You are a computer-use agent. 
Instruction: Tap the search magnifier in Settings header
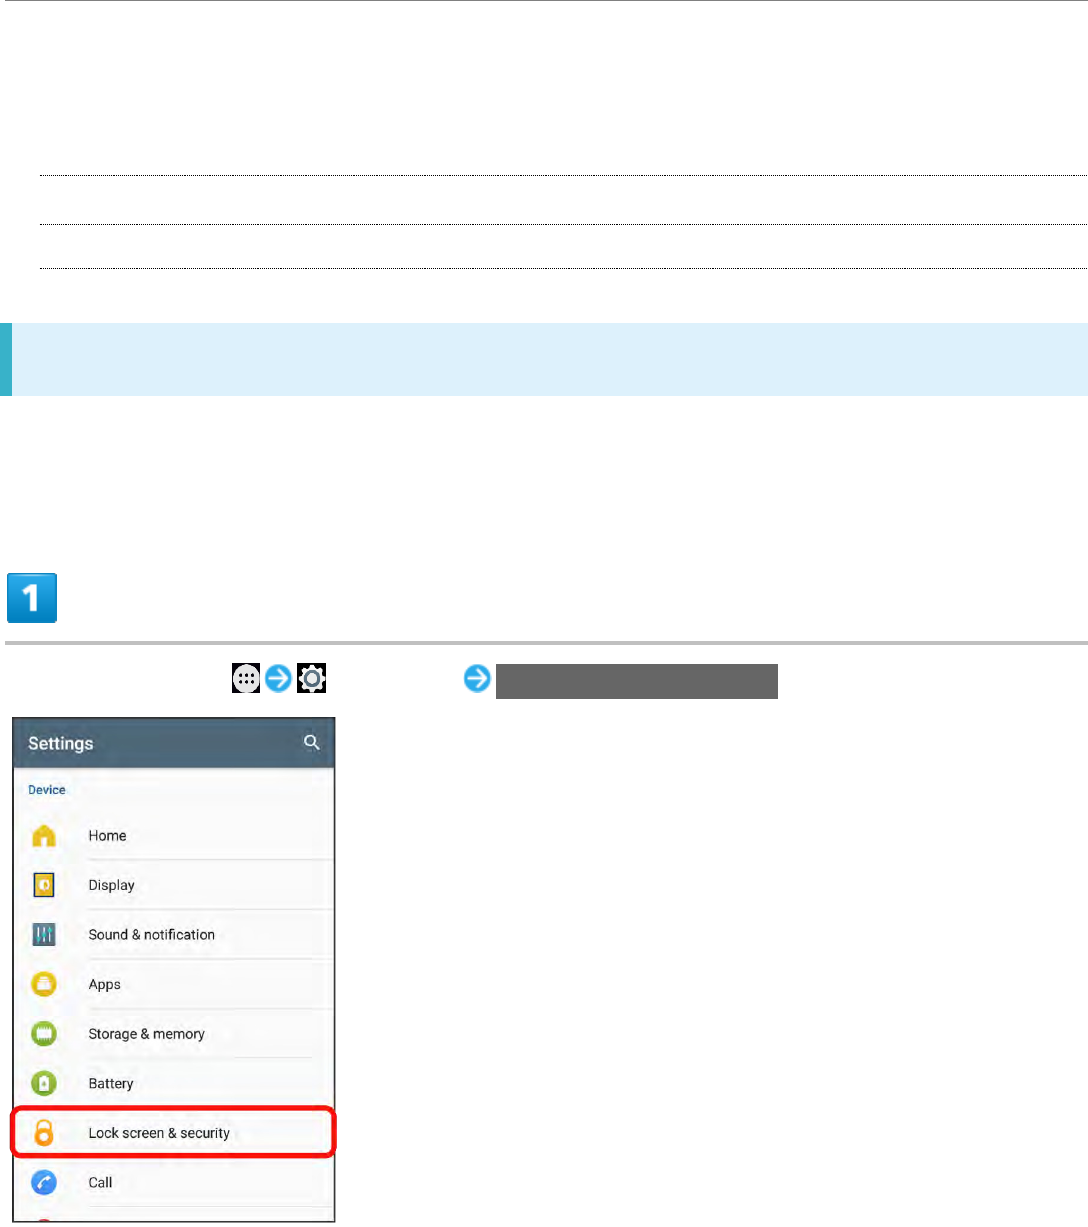point(312,742)
